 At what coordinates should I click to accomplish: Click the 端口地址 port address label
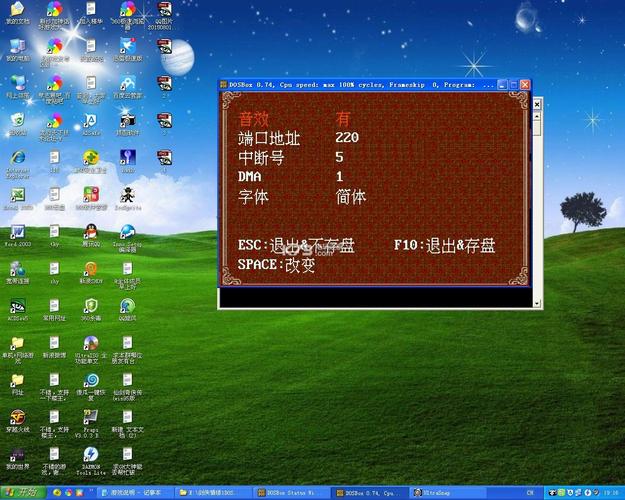coord(269,138)
